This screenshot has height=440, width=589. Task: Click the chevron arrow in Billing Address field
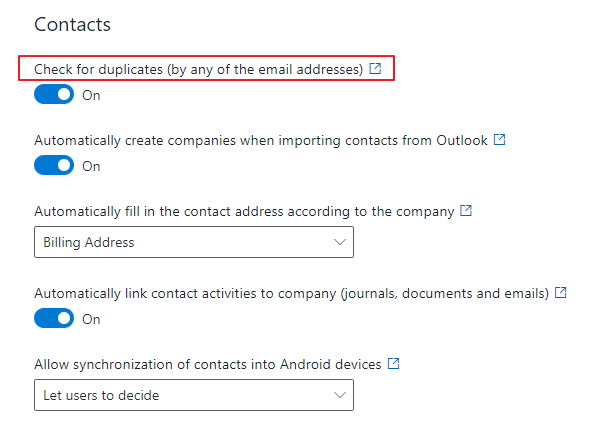[x=340, y=242]
